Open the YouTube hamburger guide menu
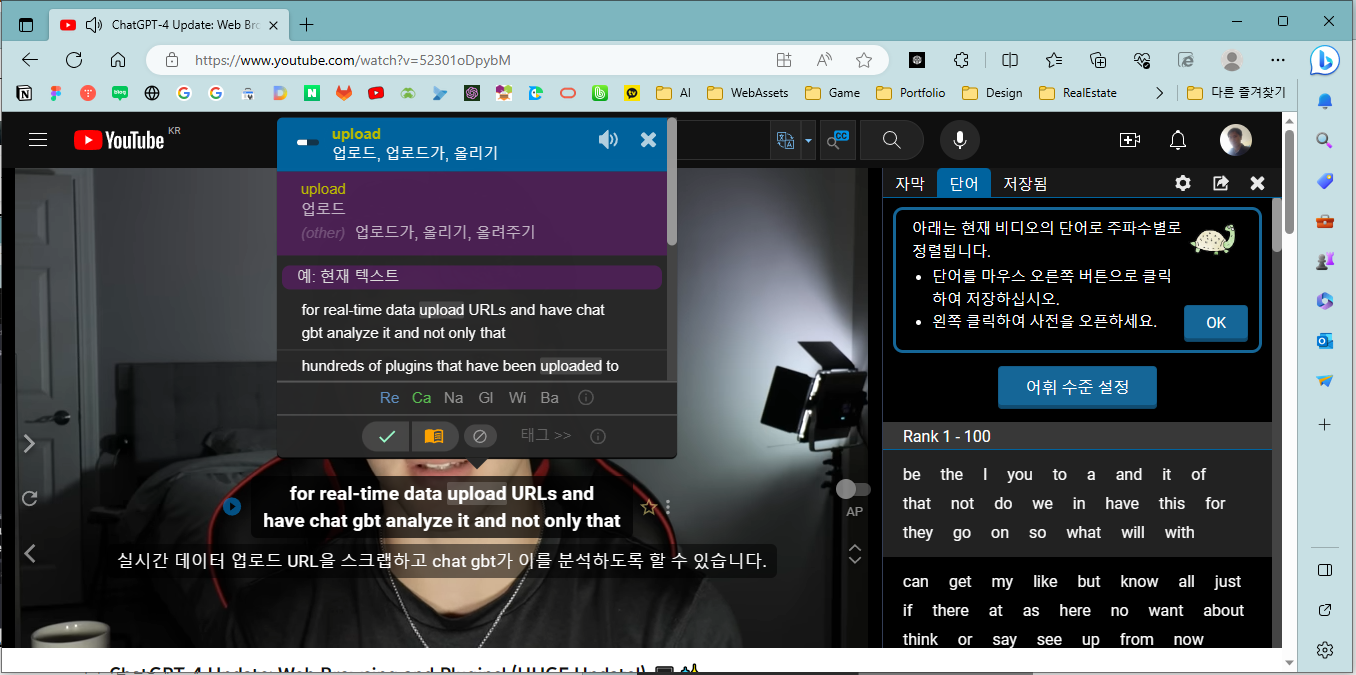 click(x=38, y=140)
